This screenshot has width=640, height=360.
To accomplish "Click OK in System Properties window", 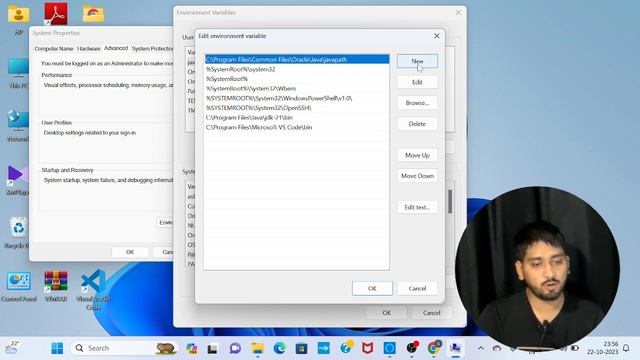I will (130, 252).
